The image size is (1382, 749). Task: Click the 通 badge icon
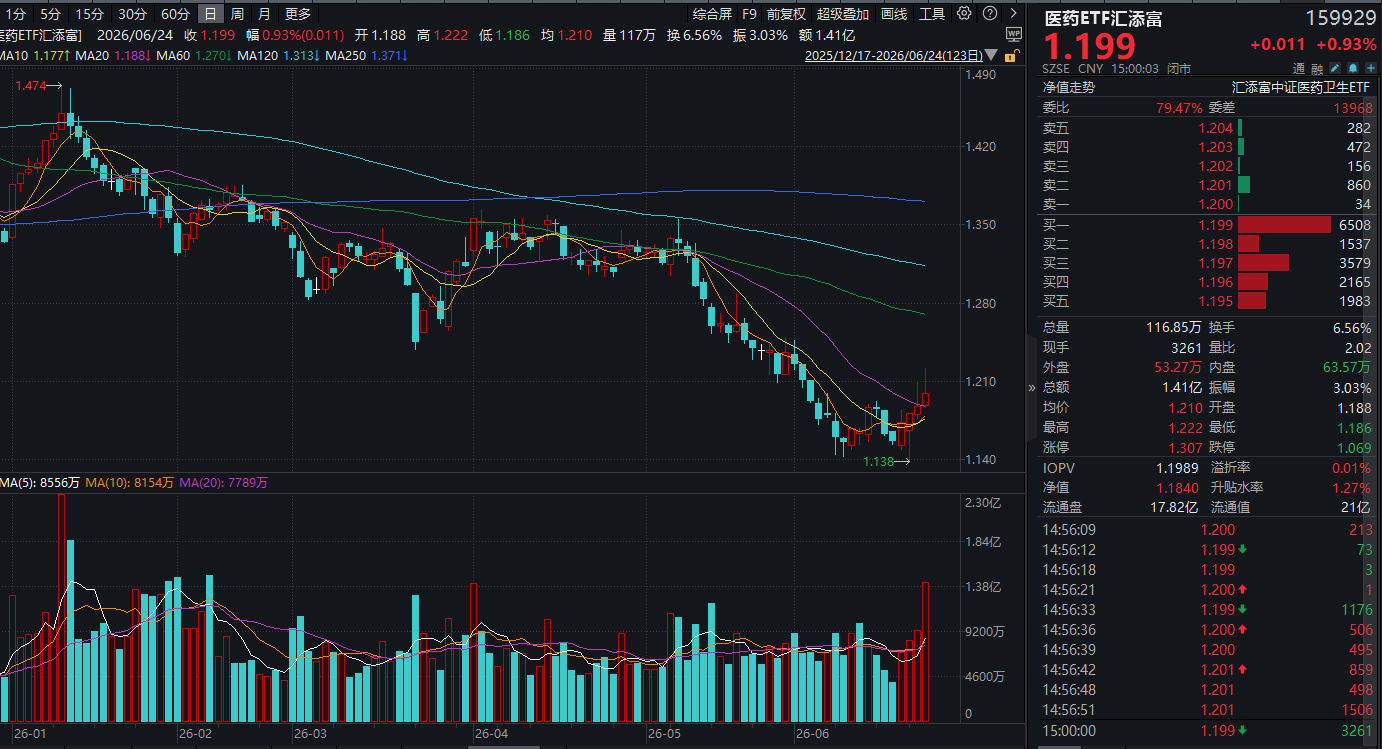pyautogui.click(x=1299, y=68)
